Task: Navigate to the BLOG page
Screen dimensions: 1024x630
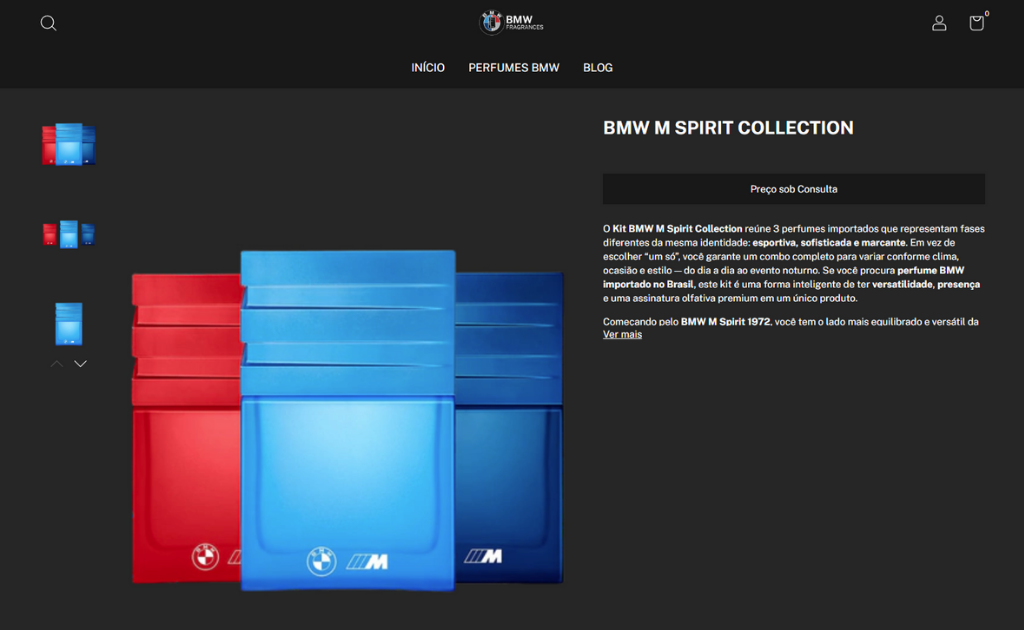Action: click(598, 68)
